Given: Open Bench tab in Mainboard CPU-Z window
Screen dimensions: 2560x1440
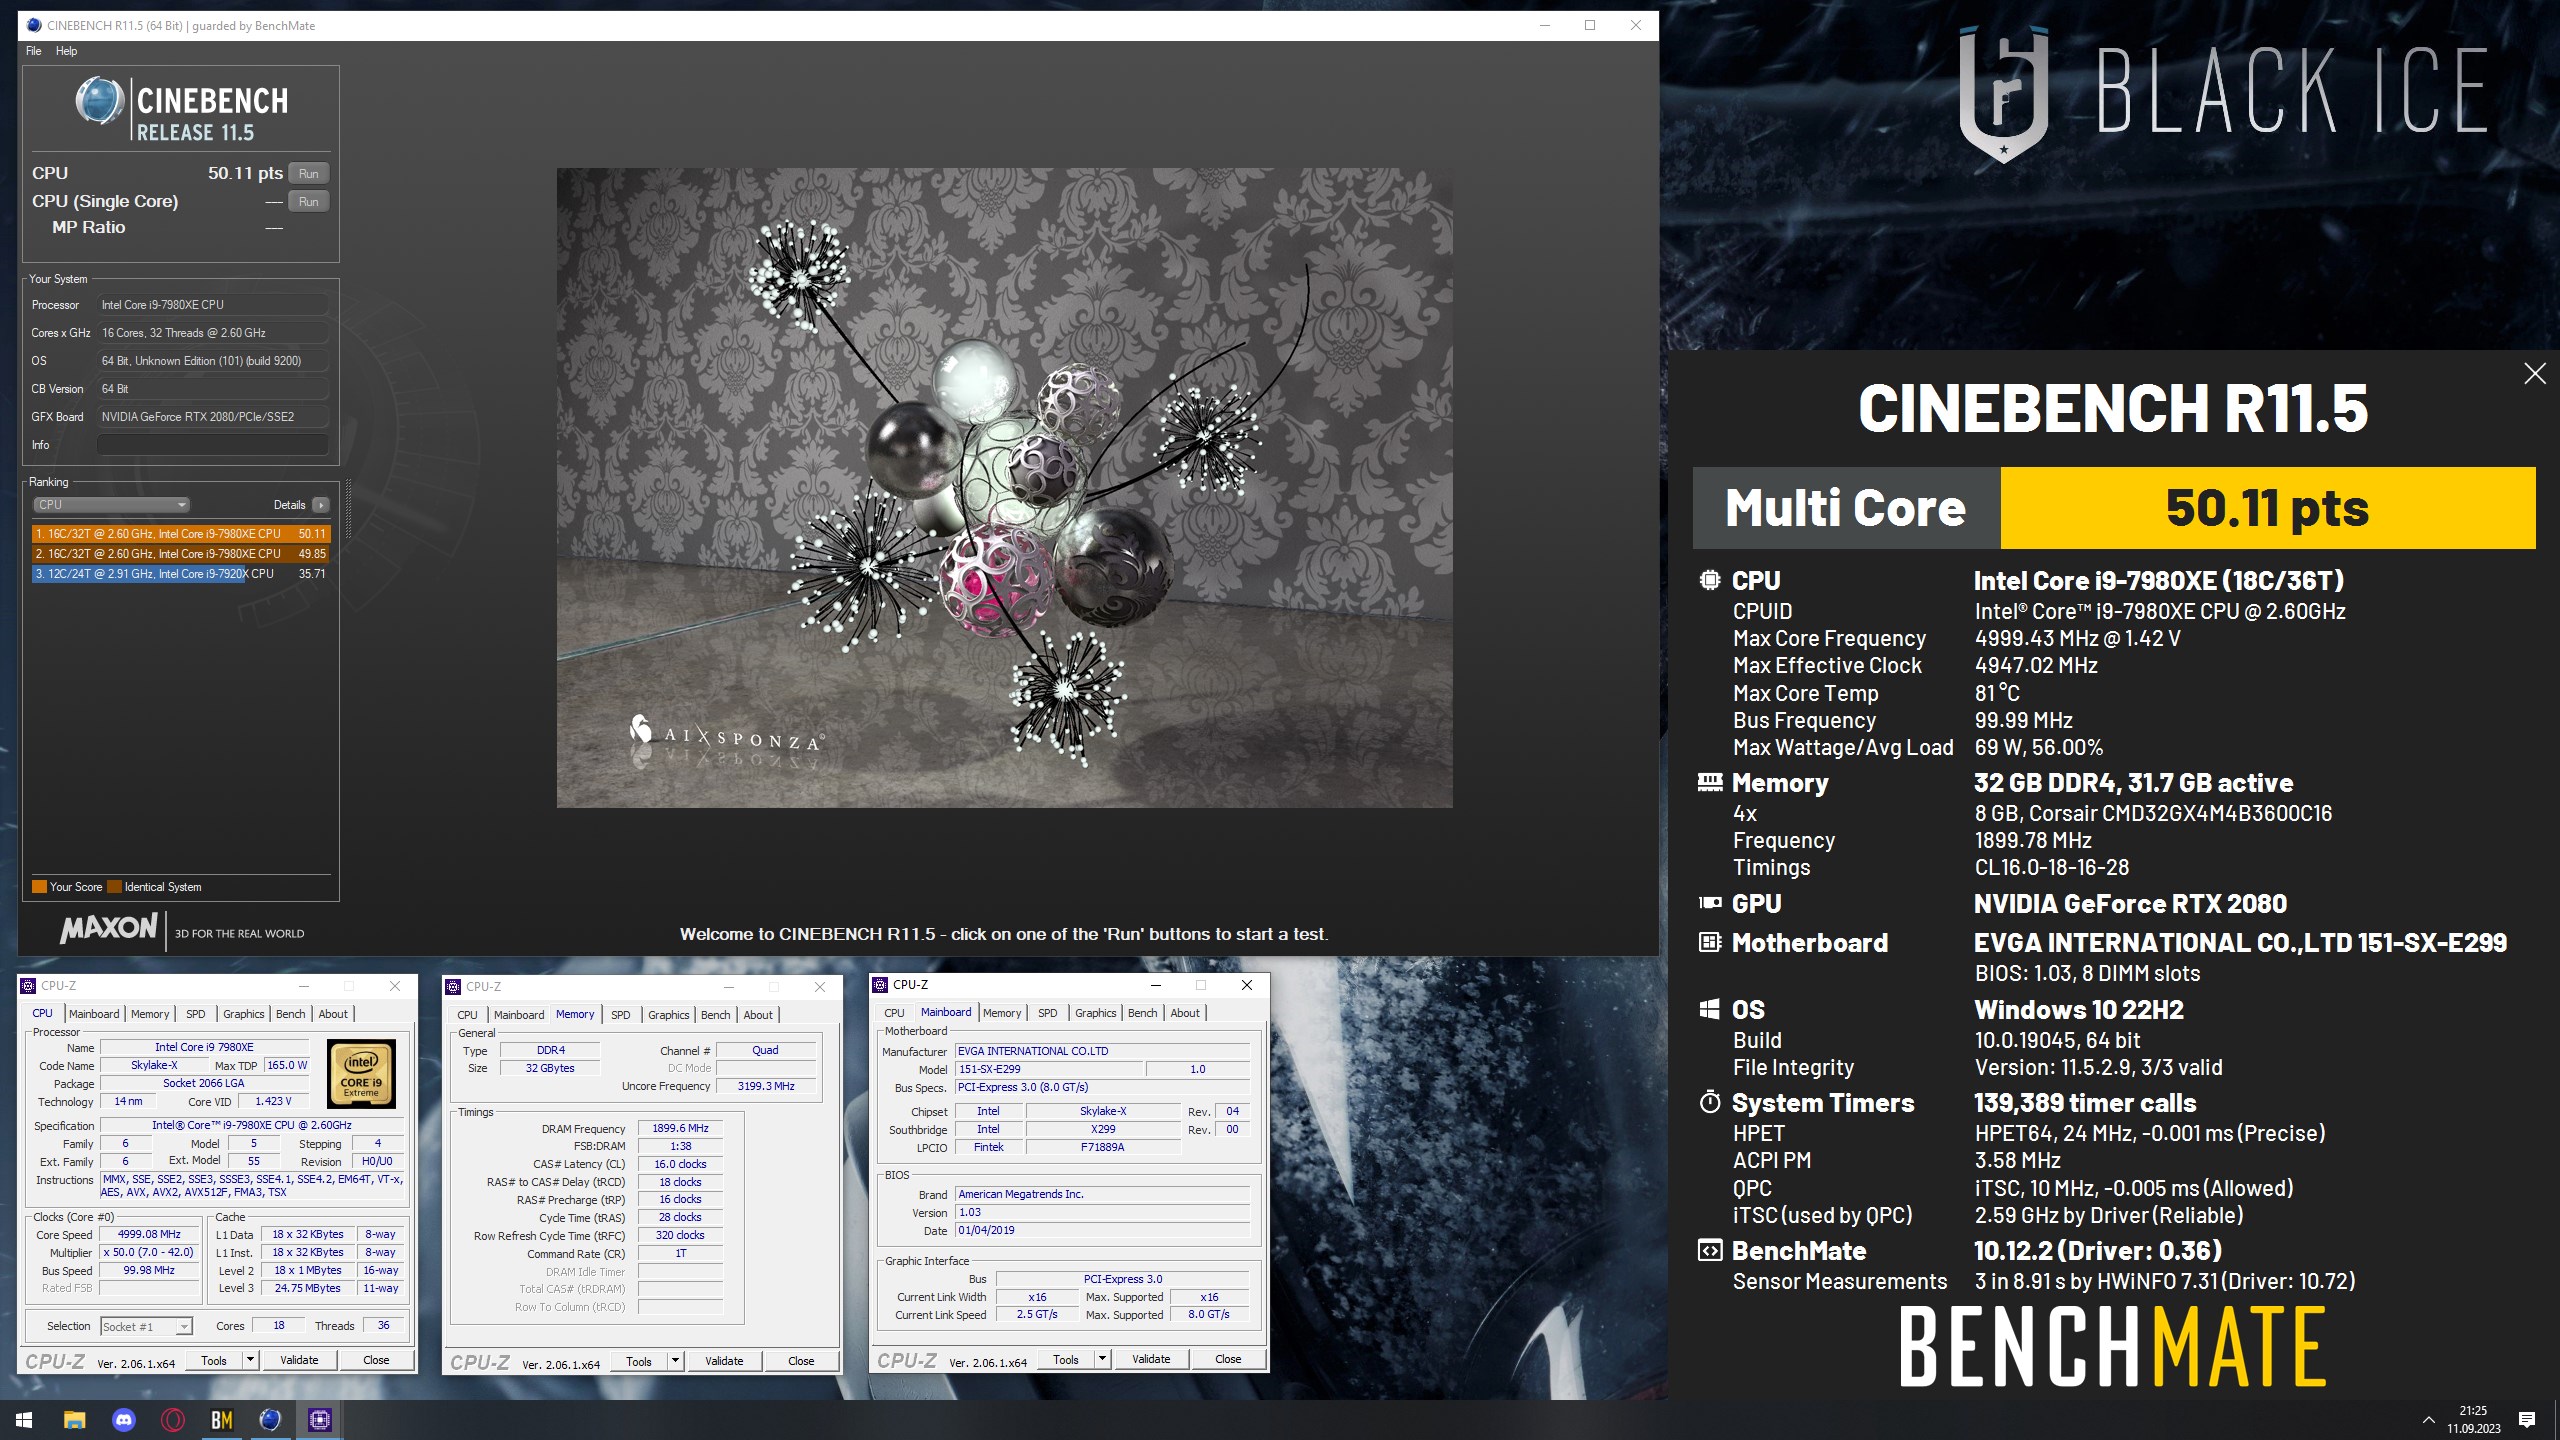Looking at the screenshot, I should pos(1143,1013).
